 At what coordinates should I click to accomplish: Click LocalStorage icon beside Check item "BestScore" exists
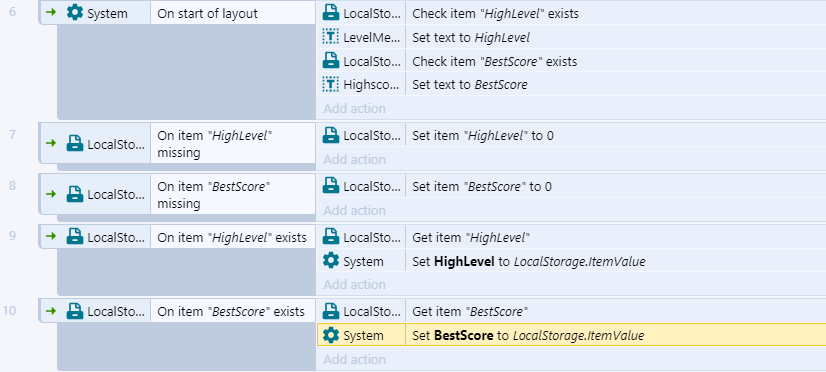[331, 61]
